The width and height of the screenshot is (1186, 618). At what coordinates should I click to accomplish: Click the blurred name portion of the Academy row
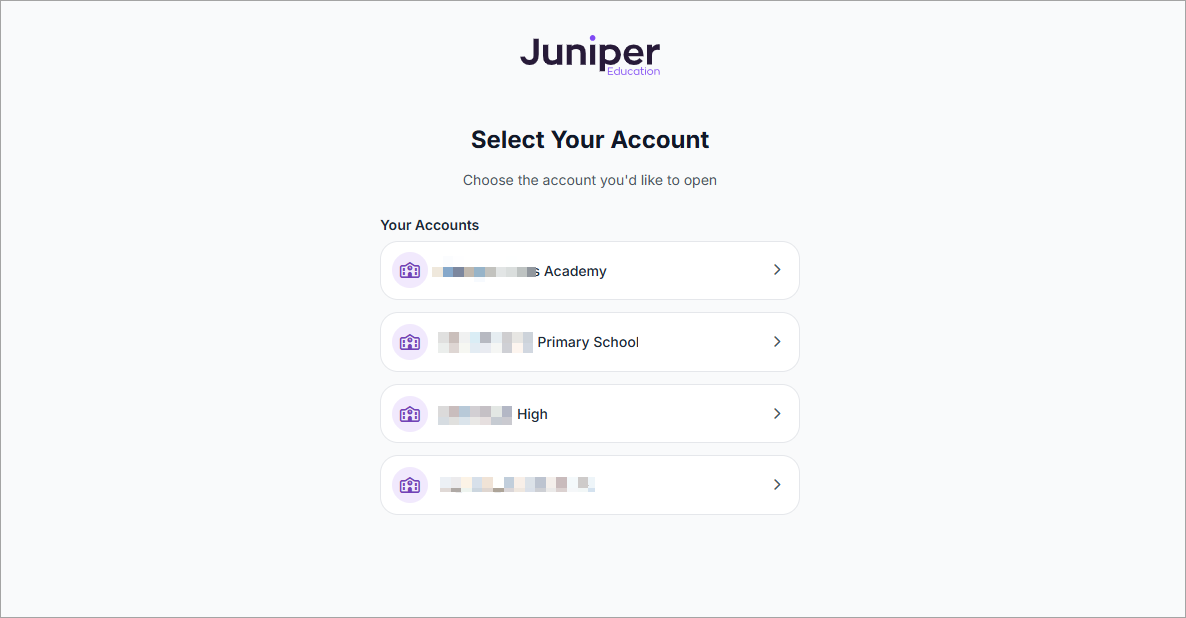click(486, 271)
